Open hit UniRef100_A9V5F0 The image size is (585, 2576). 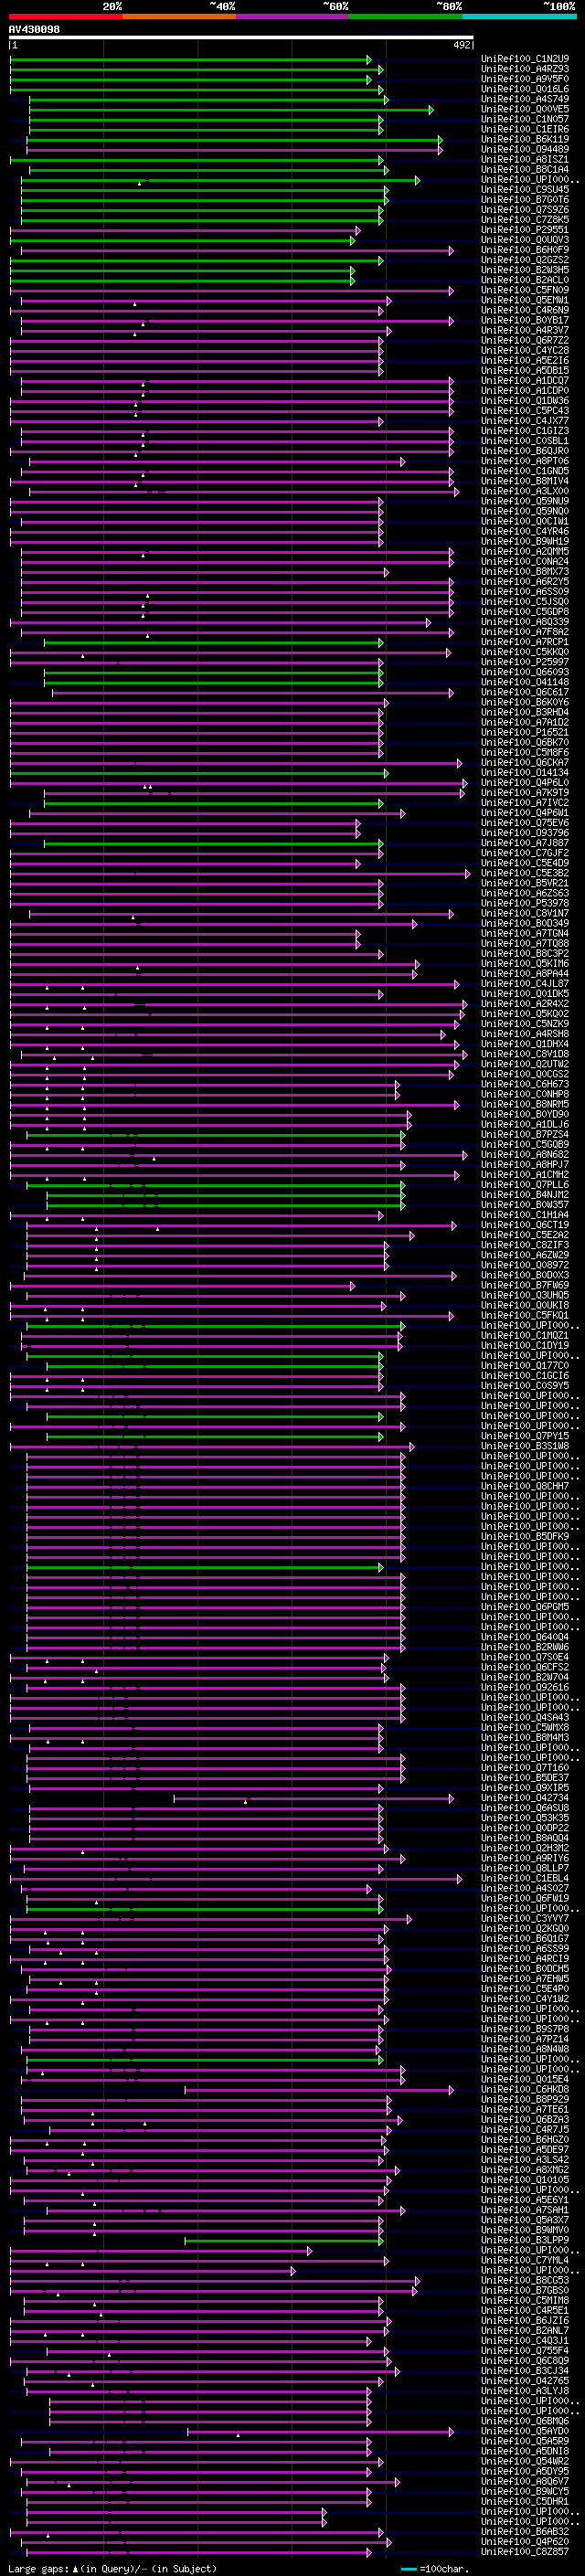tap(525, 79)
